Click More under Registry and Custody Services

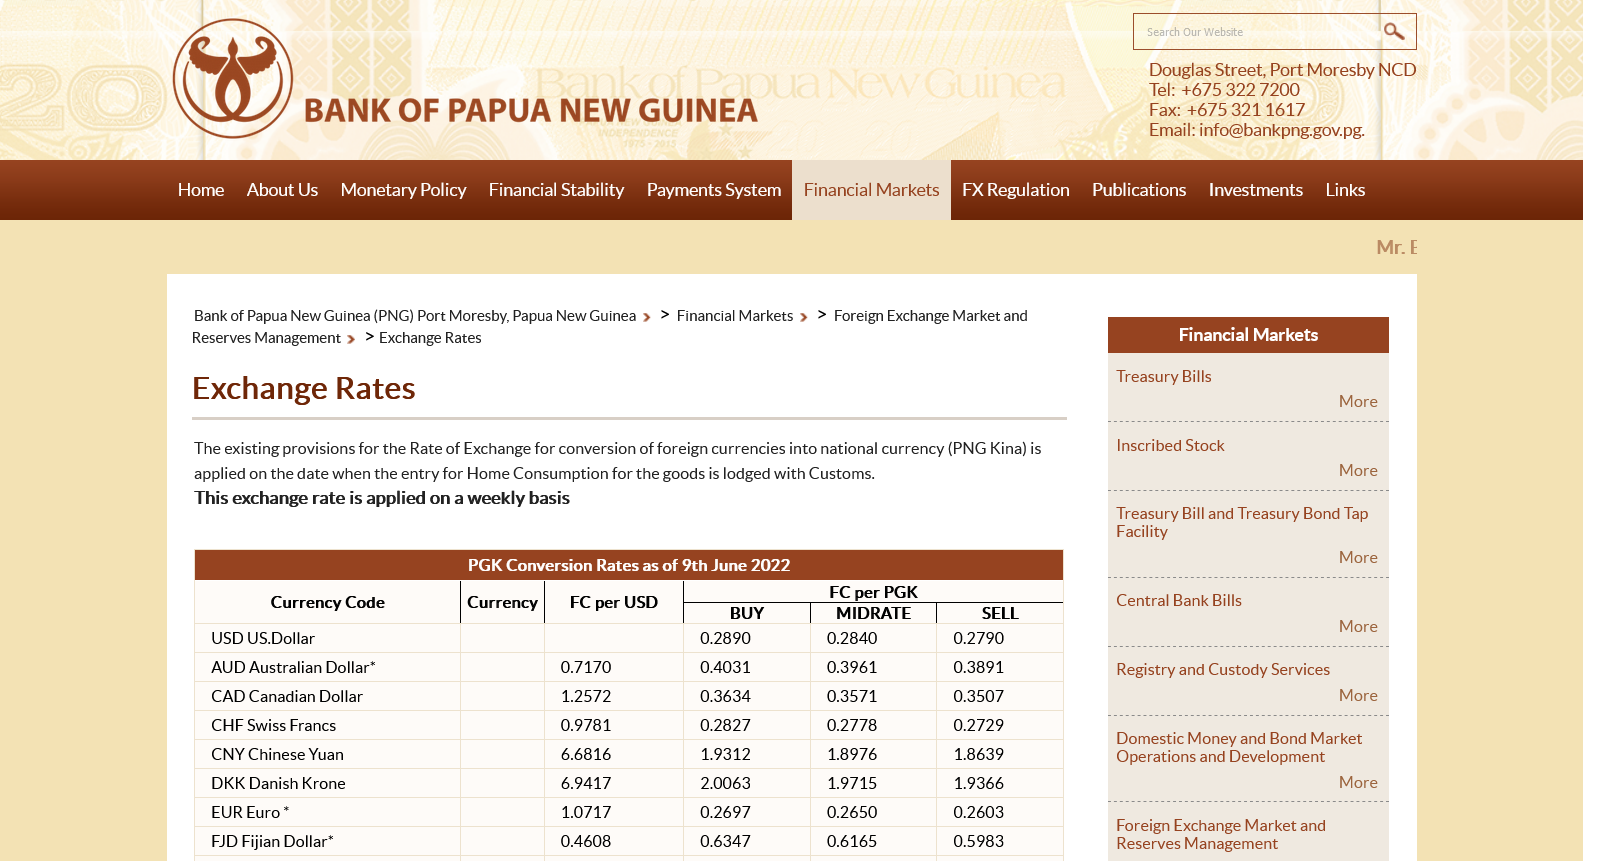[1357, 695]
